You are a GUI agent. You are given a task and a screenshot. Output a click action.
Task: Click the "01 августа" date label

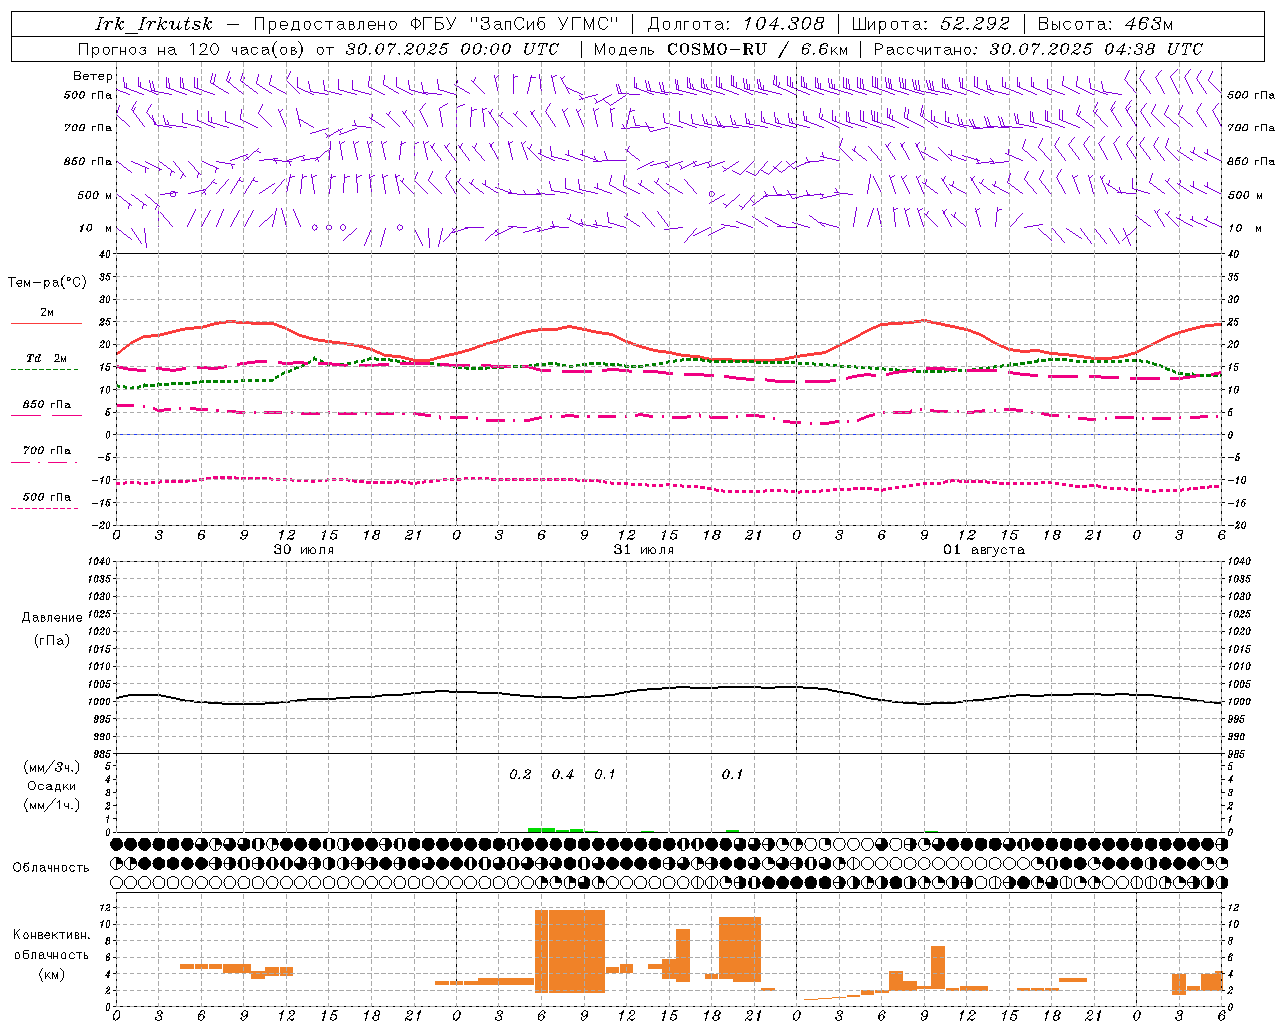pyautogui.click(x=984, y=550)
